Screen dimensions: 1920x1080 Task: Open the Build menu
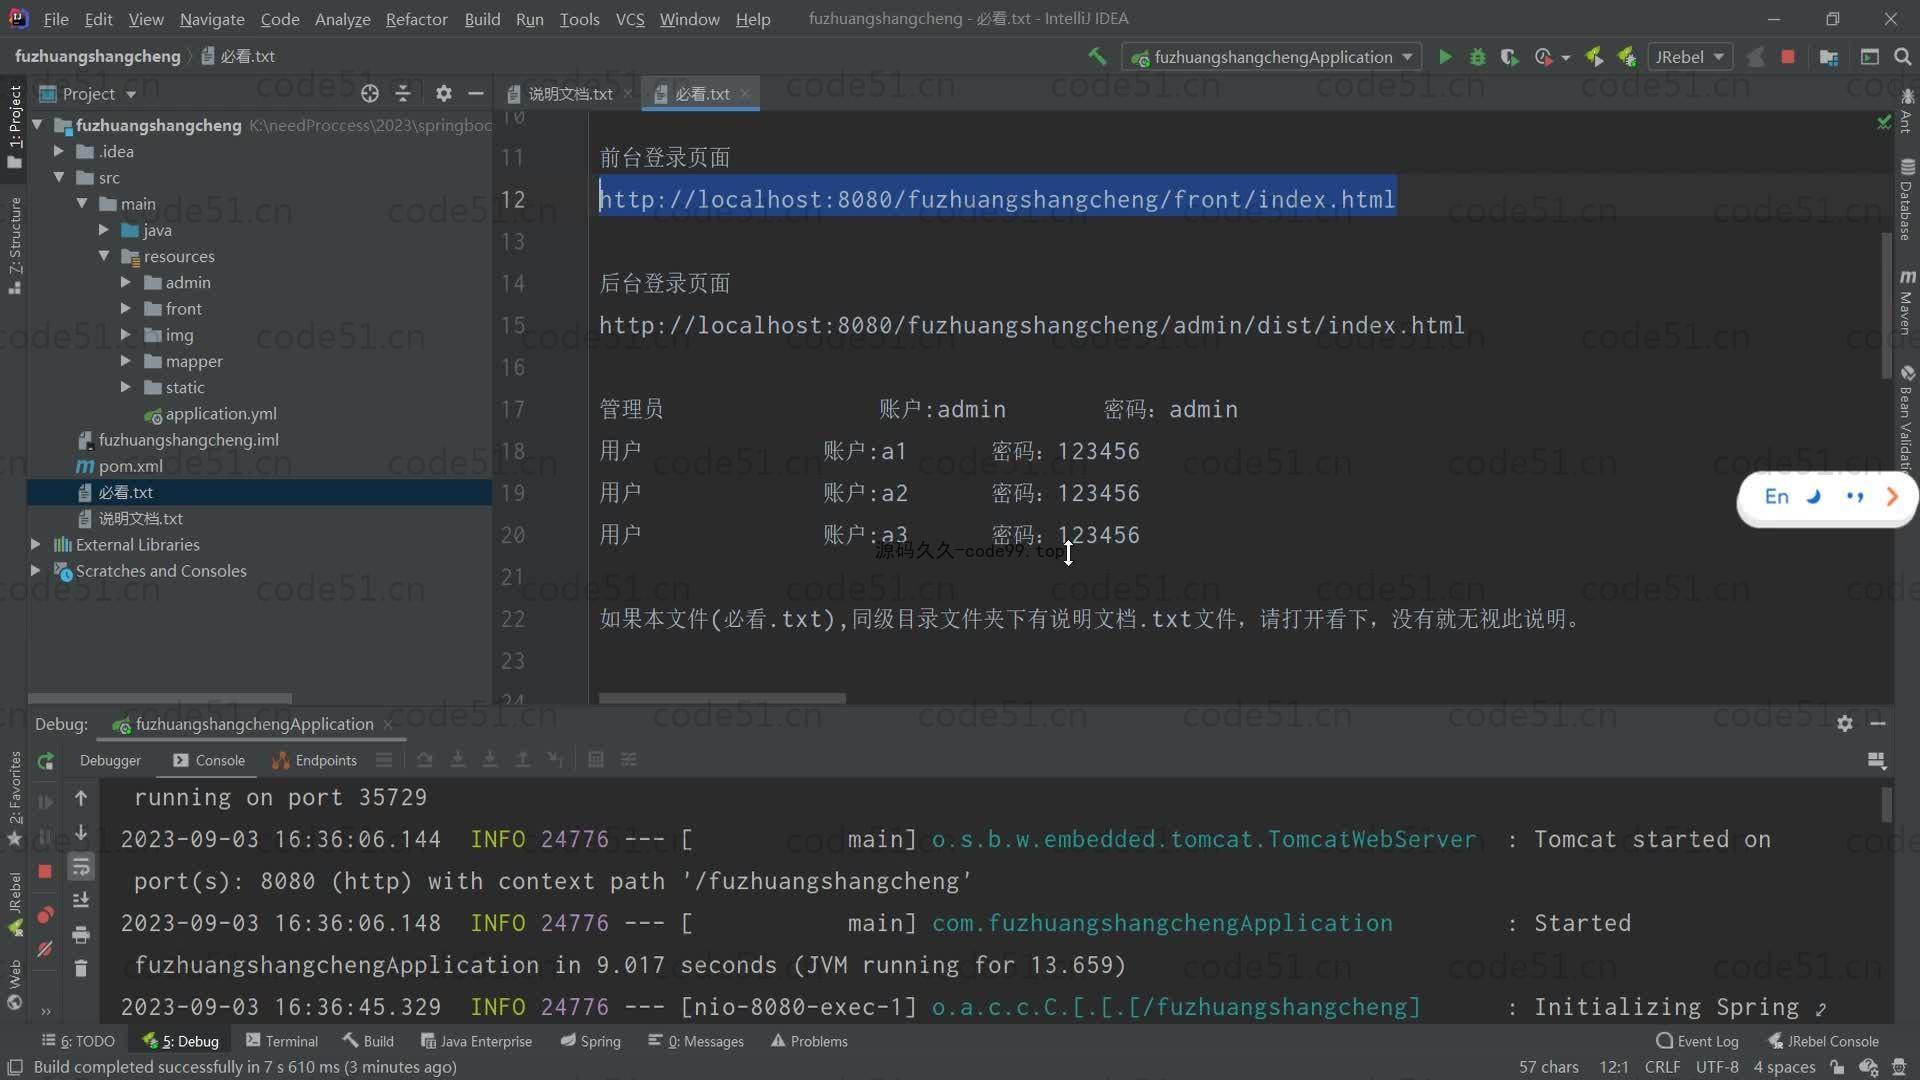(482, 19)
